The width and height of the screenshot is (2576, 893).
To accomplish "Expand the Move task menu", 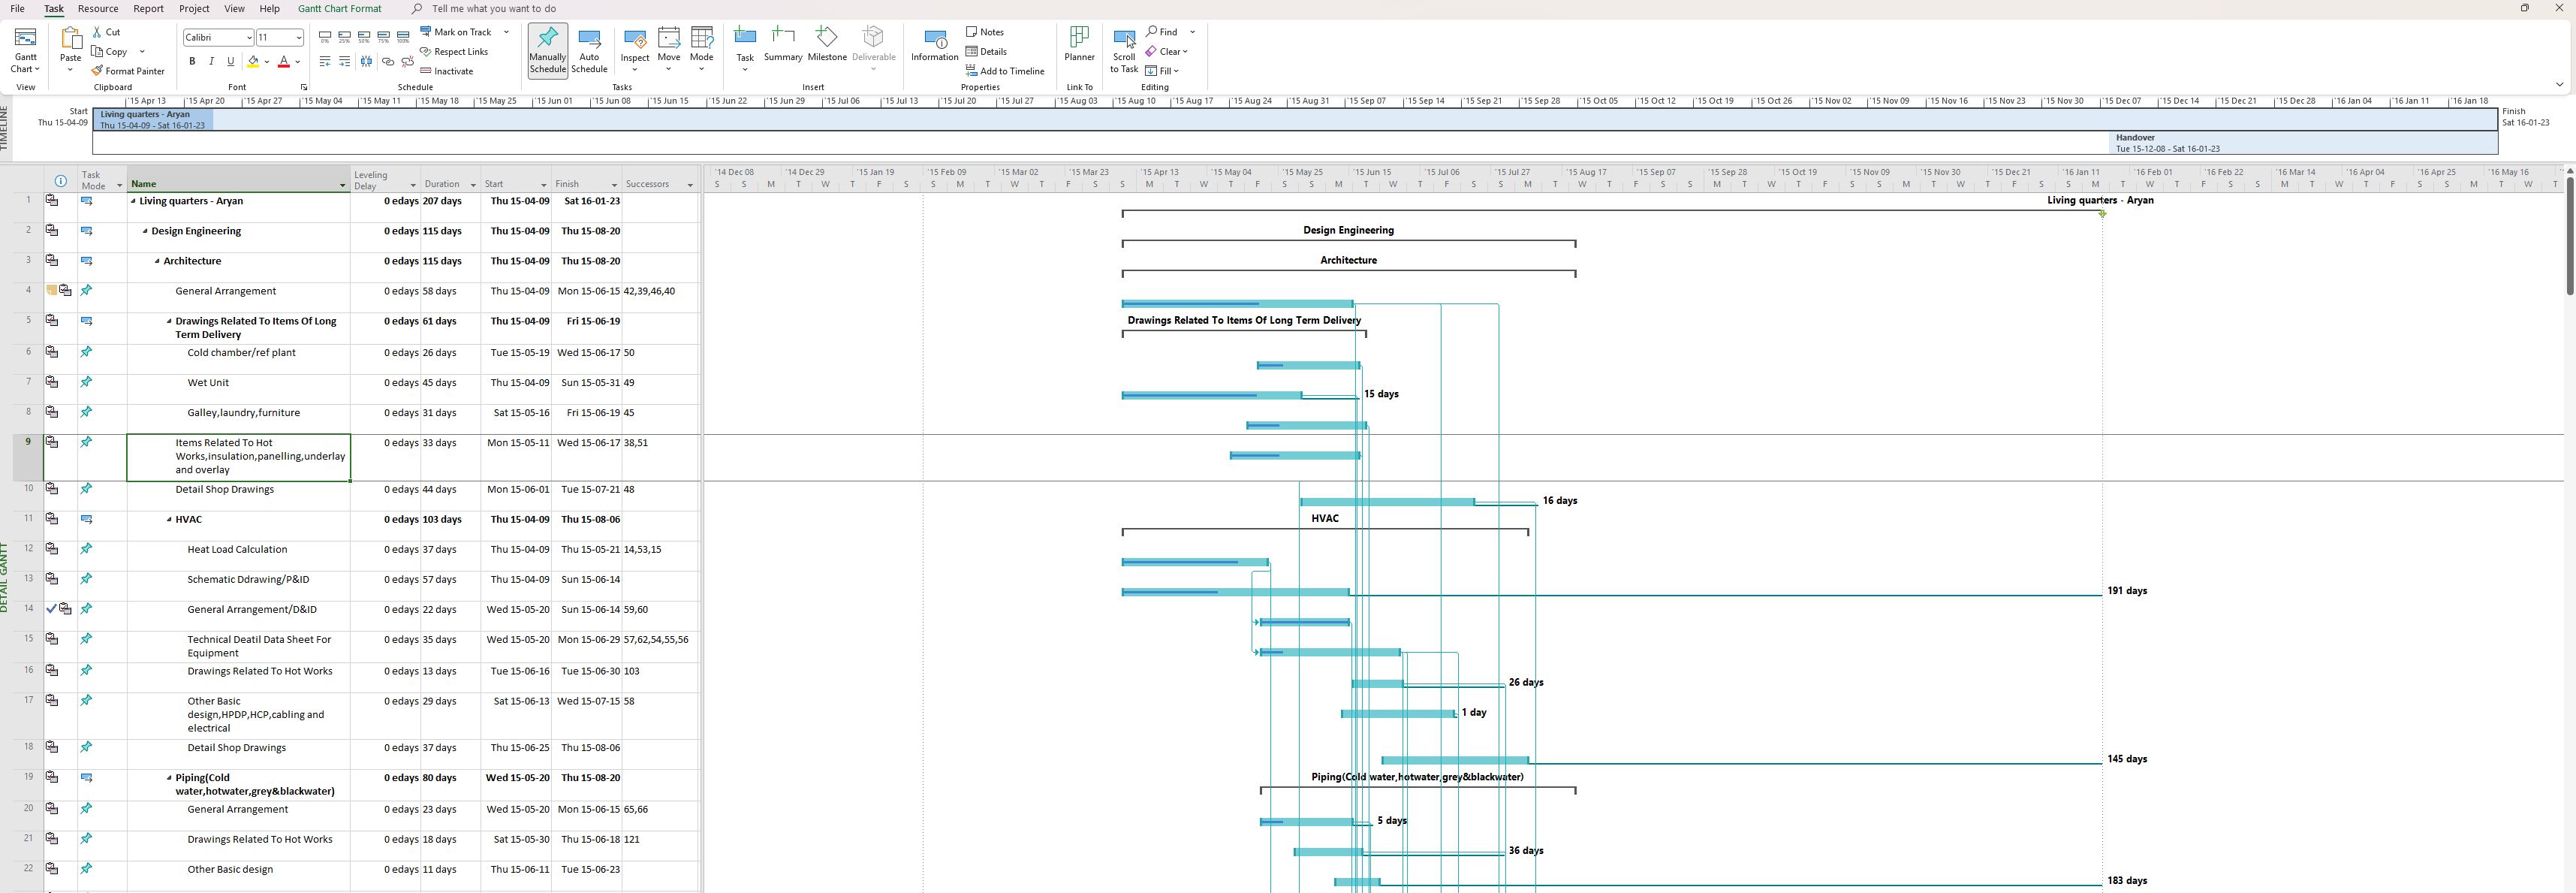I will click(669, 69).
